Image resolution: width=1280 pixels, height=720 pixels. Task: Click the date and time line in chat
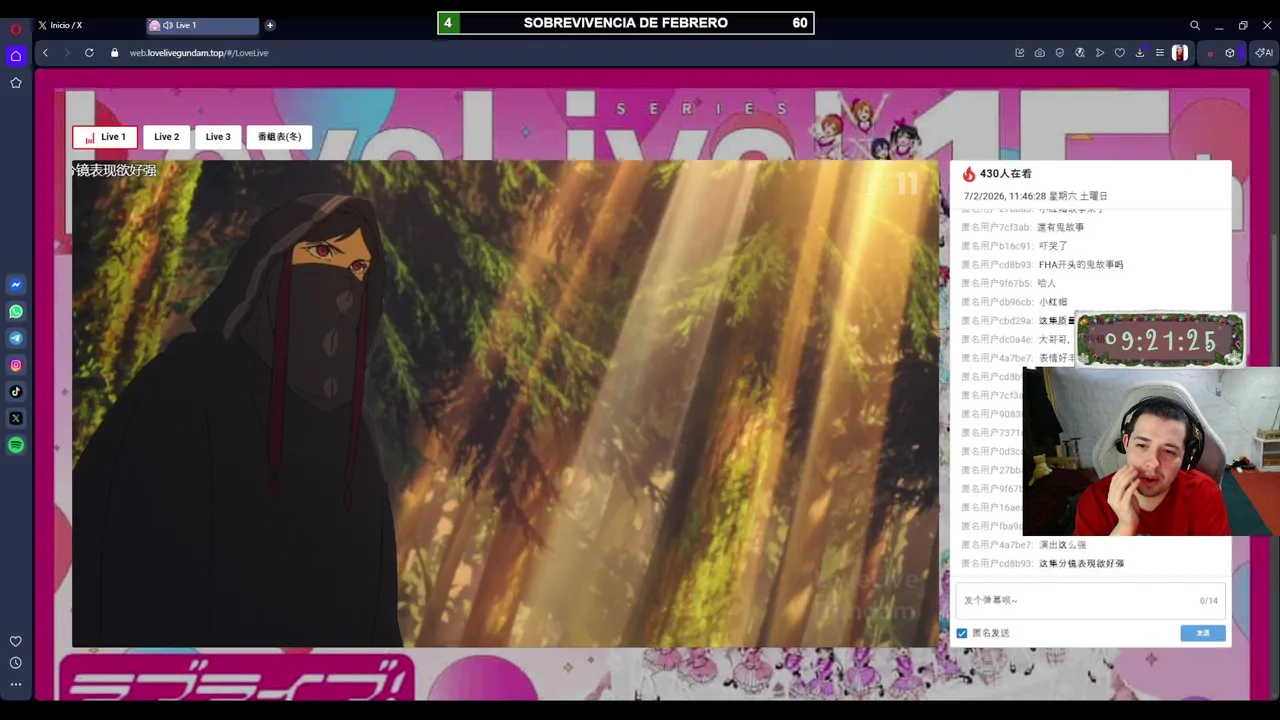[1035, 196]
